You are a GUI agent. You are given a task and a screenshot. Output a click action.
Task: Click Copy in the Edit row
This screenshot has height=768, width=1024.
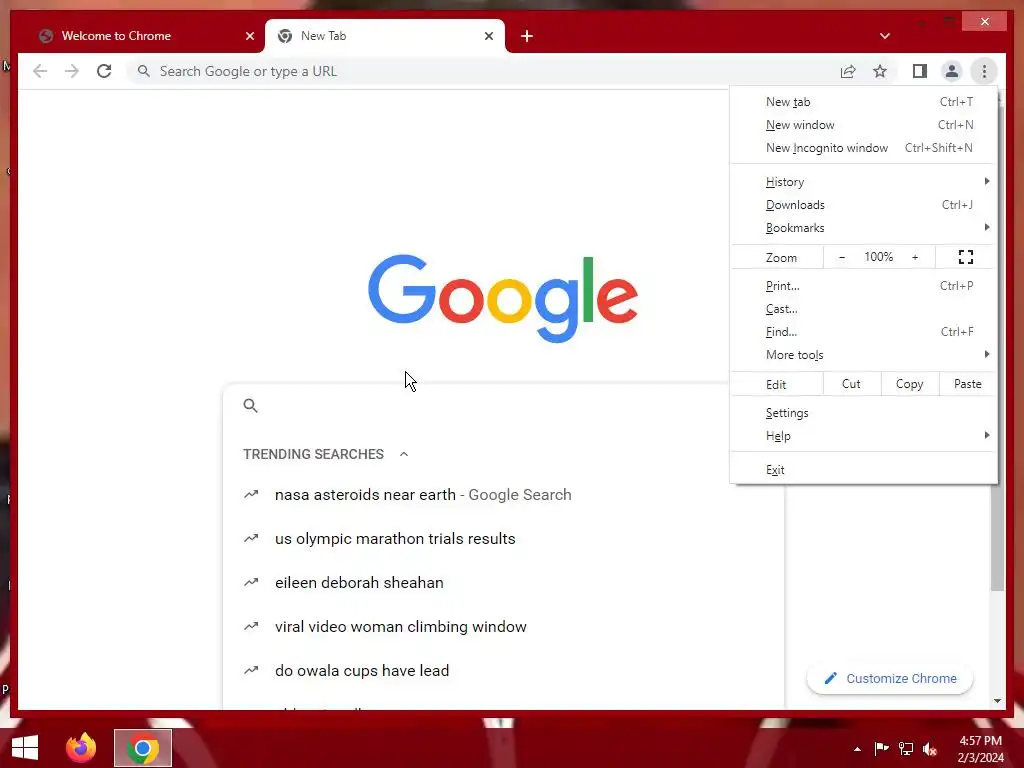coord(910,384)
